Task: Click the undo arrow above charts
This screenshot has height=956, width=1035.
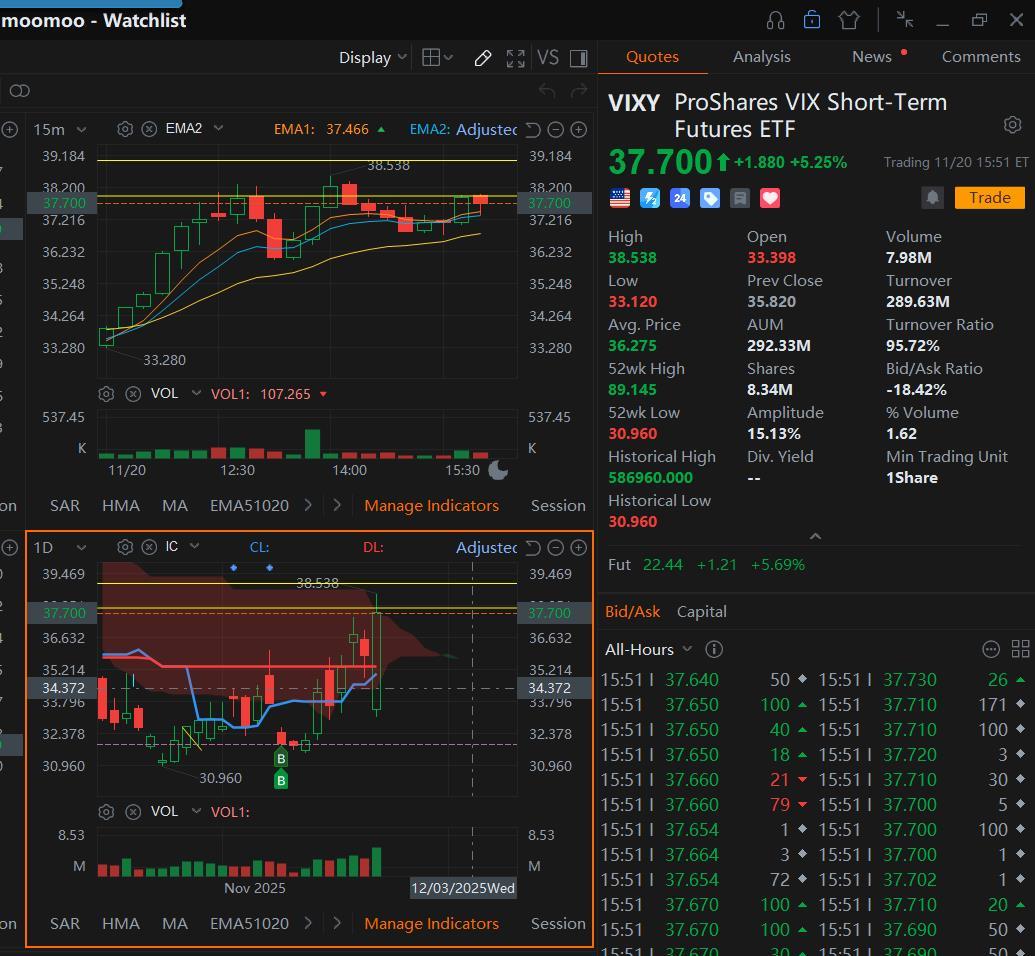Action: point(547,90)
